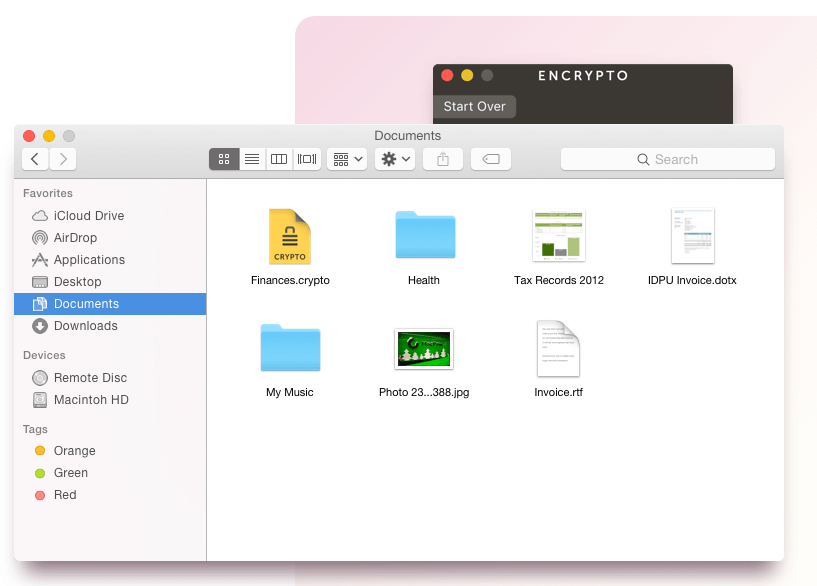The image size is (817, 586).
Task: Open Downloads in the sidebar
Action: (110, 326)
